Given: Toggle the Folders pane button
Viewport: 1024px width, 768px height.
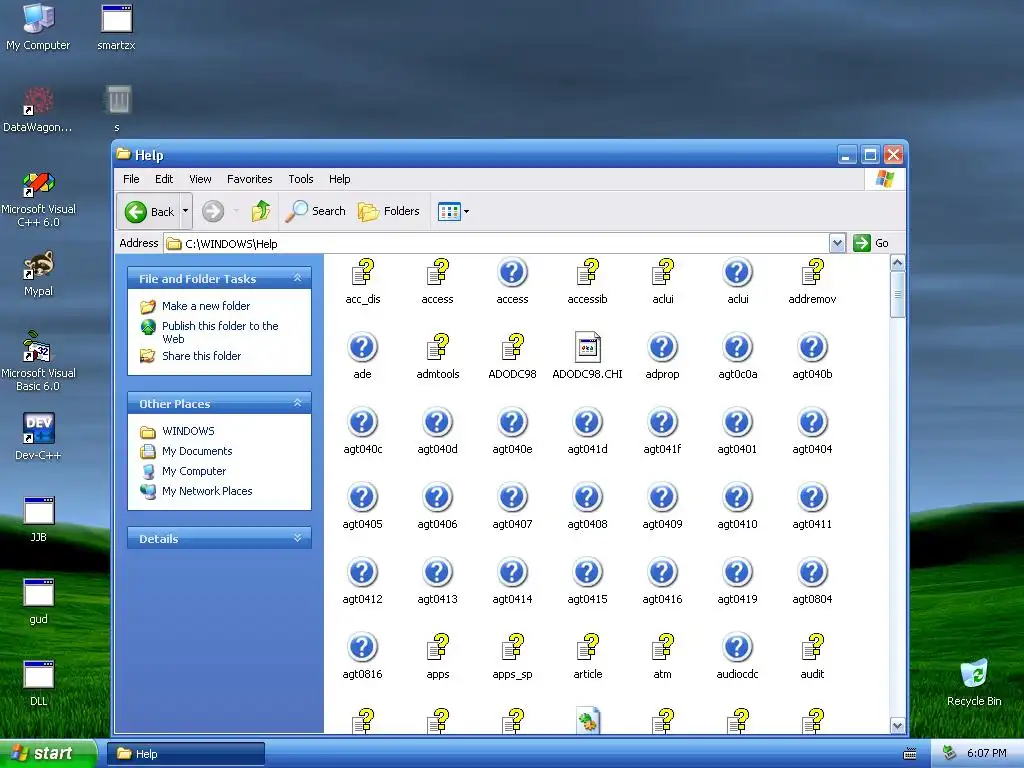Looking at the screenshot, I should pos(389,212).
